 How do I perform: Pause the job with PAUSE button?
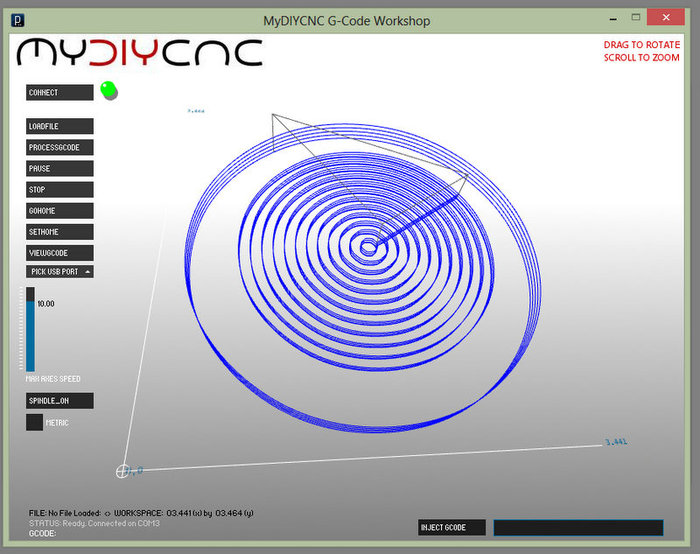pyautogui.click(x=59, y=168)
